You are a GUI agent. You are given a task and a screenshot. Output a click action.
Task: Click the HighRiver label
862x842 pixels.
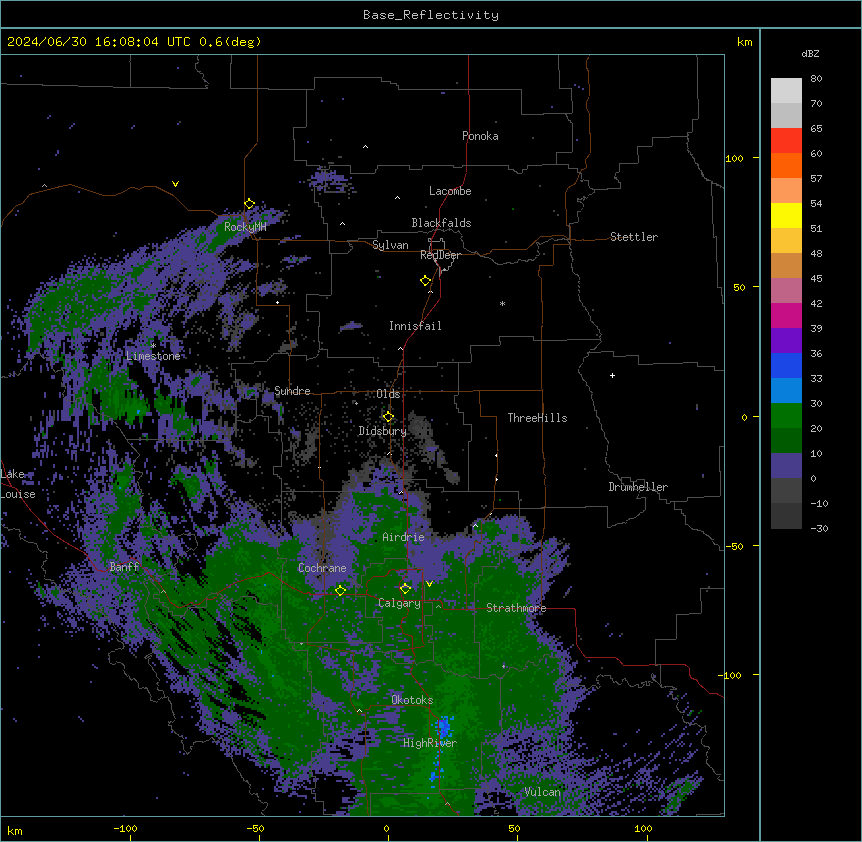[430, 743]
